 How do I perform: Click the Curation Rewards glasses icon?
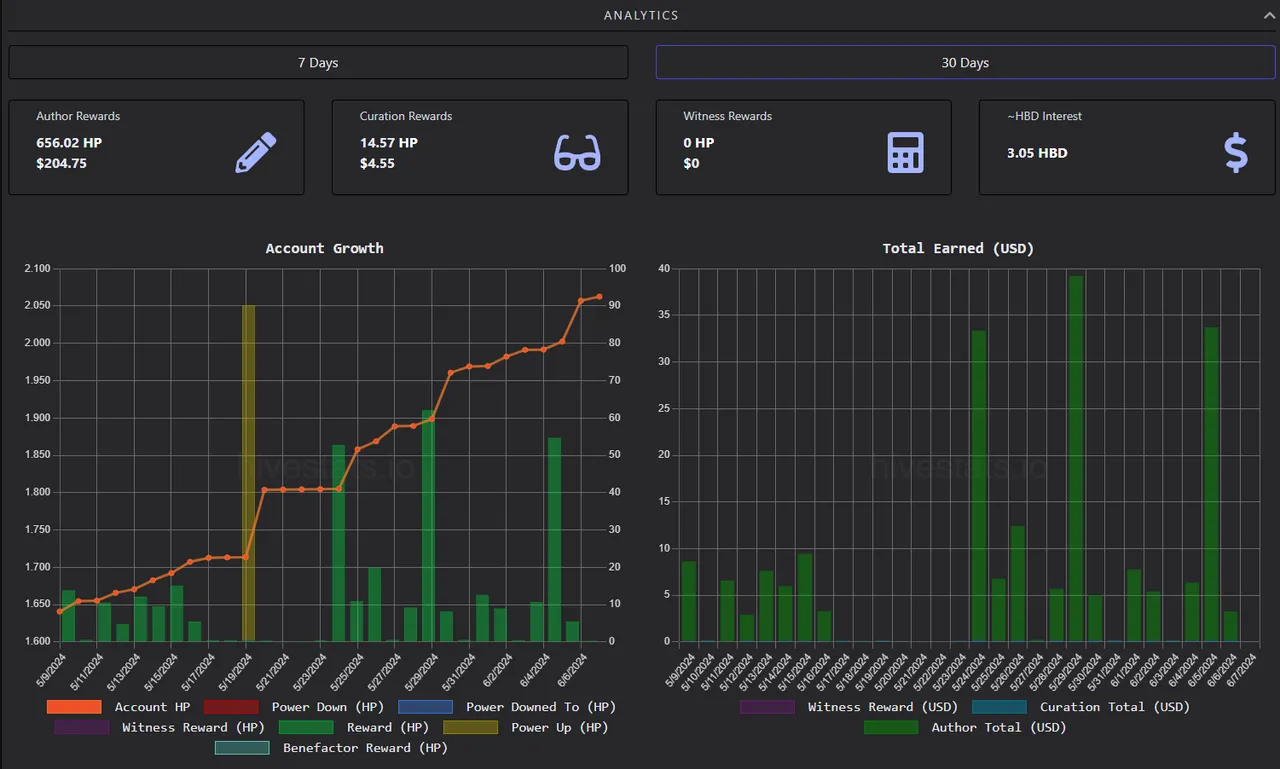tap(578, 153)
